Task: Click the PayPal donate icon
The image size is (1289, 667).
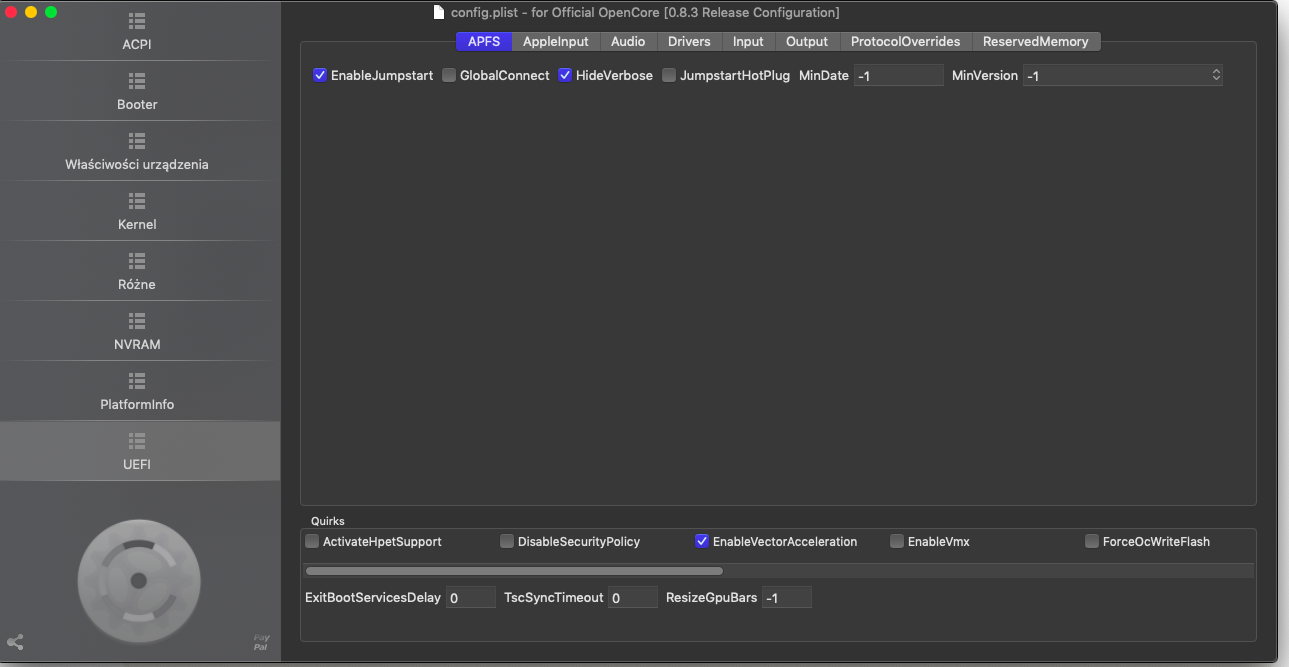Action: click(261, 642)
